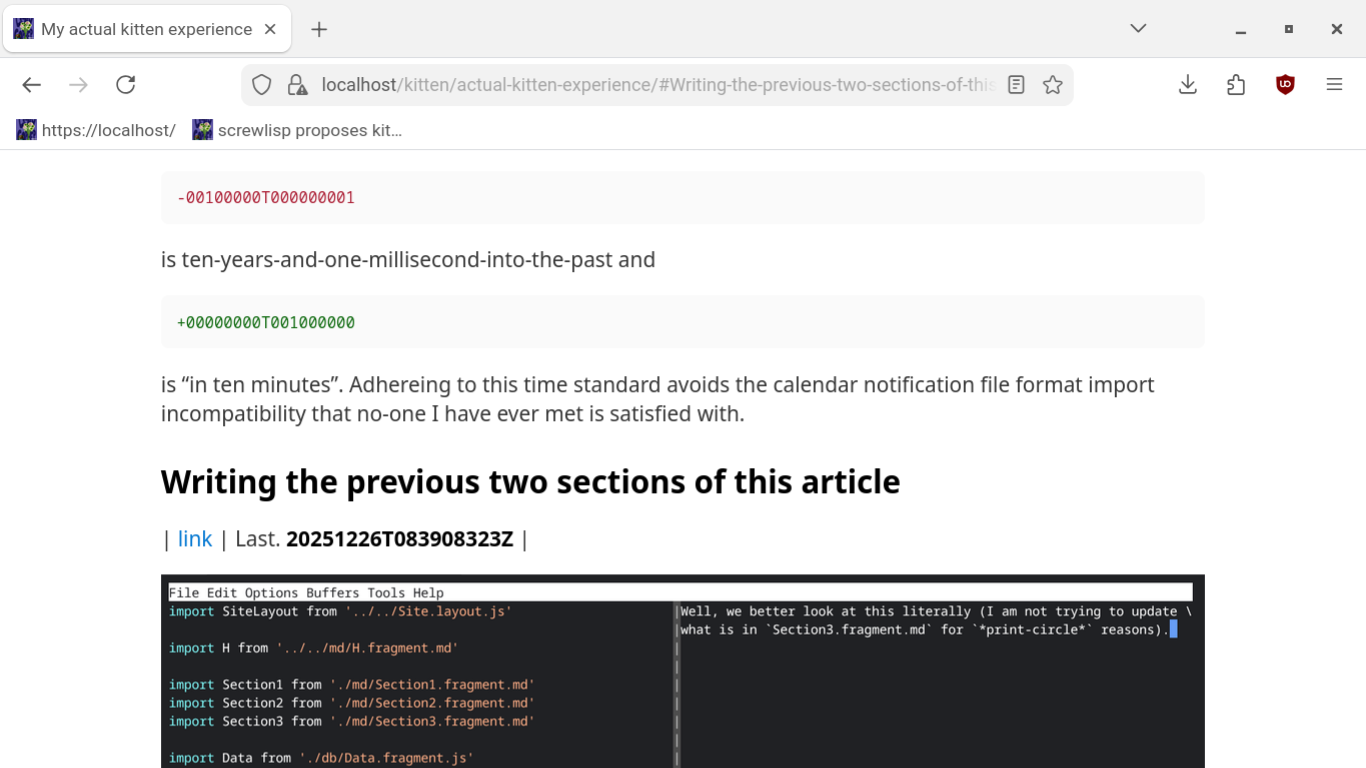Click the section's blue "link" hyperlink
1366x768 pixels.
[x=194, y=539]
